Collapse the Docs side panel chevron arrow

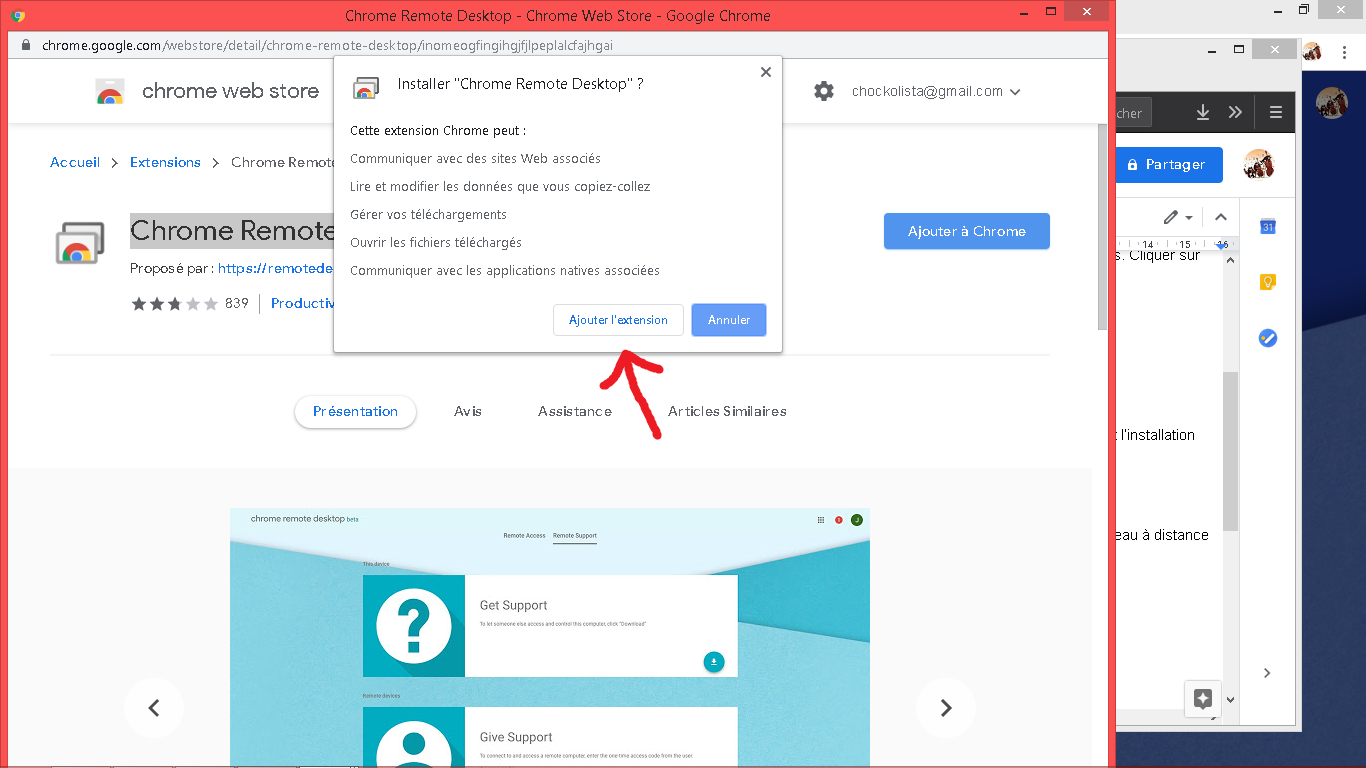click(x=1267, y=673)
